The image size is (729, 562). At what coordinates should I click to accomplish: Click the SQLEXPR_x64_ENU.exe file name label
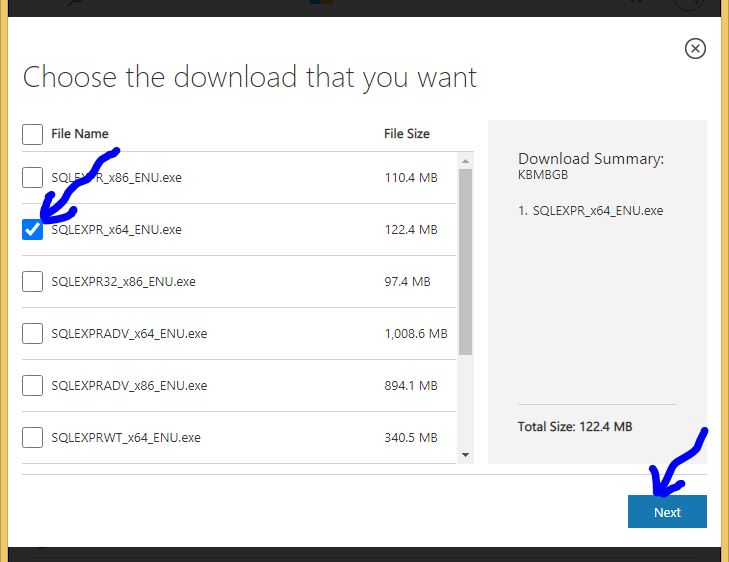[x=116, y=230]
